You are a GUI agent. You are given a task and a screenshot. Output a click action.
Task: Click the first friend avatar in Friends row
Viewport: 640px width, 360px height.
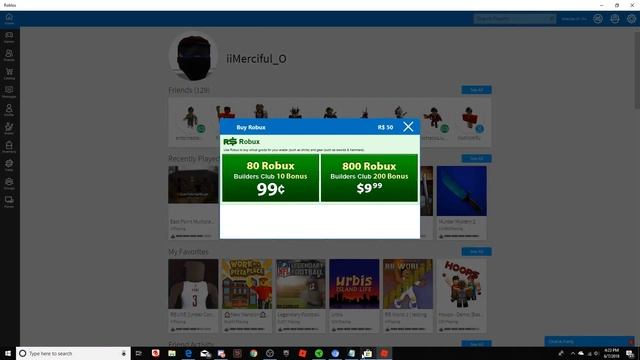pos(191,118)
